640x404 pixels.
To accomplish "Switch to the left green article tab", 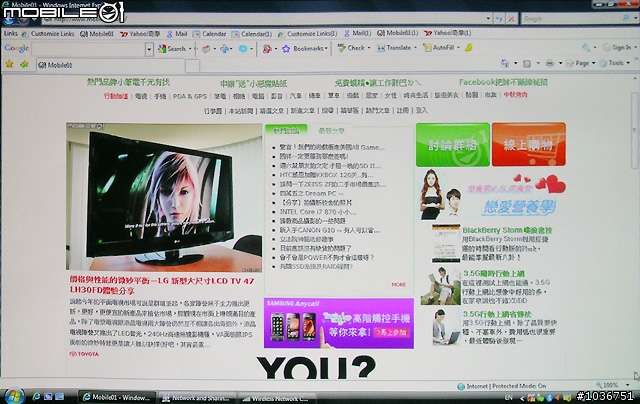I will [286, 131].
